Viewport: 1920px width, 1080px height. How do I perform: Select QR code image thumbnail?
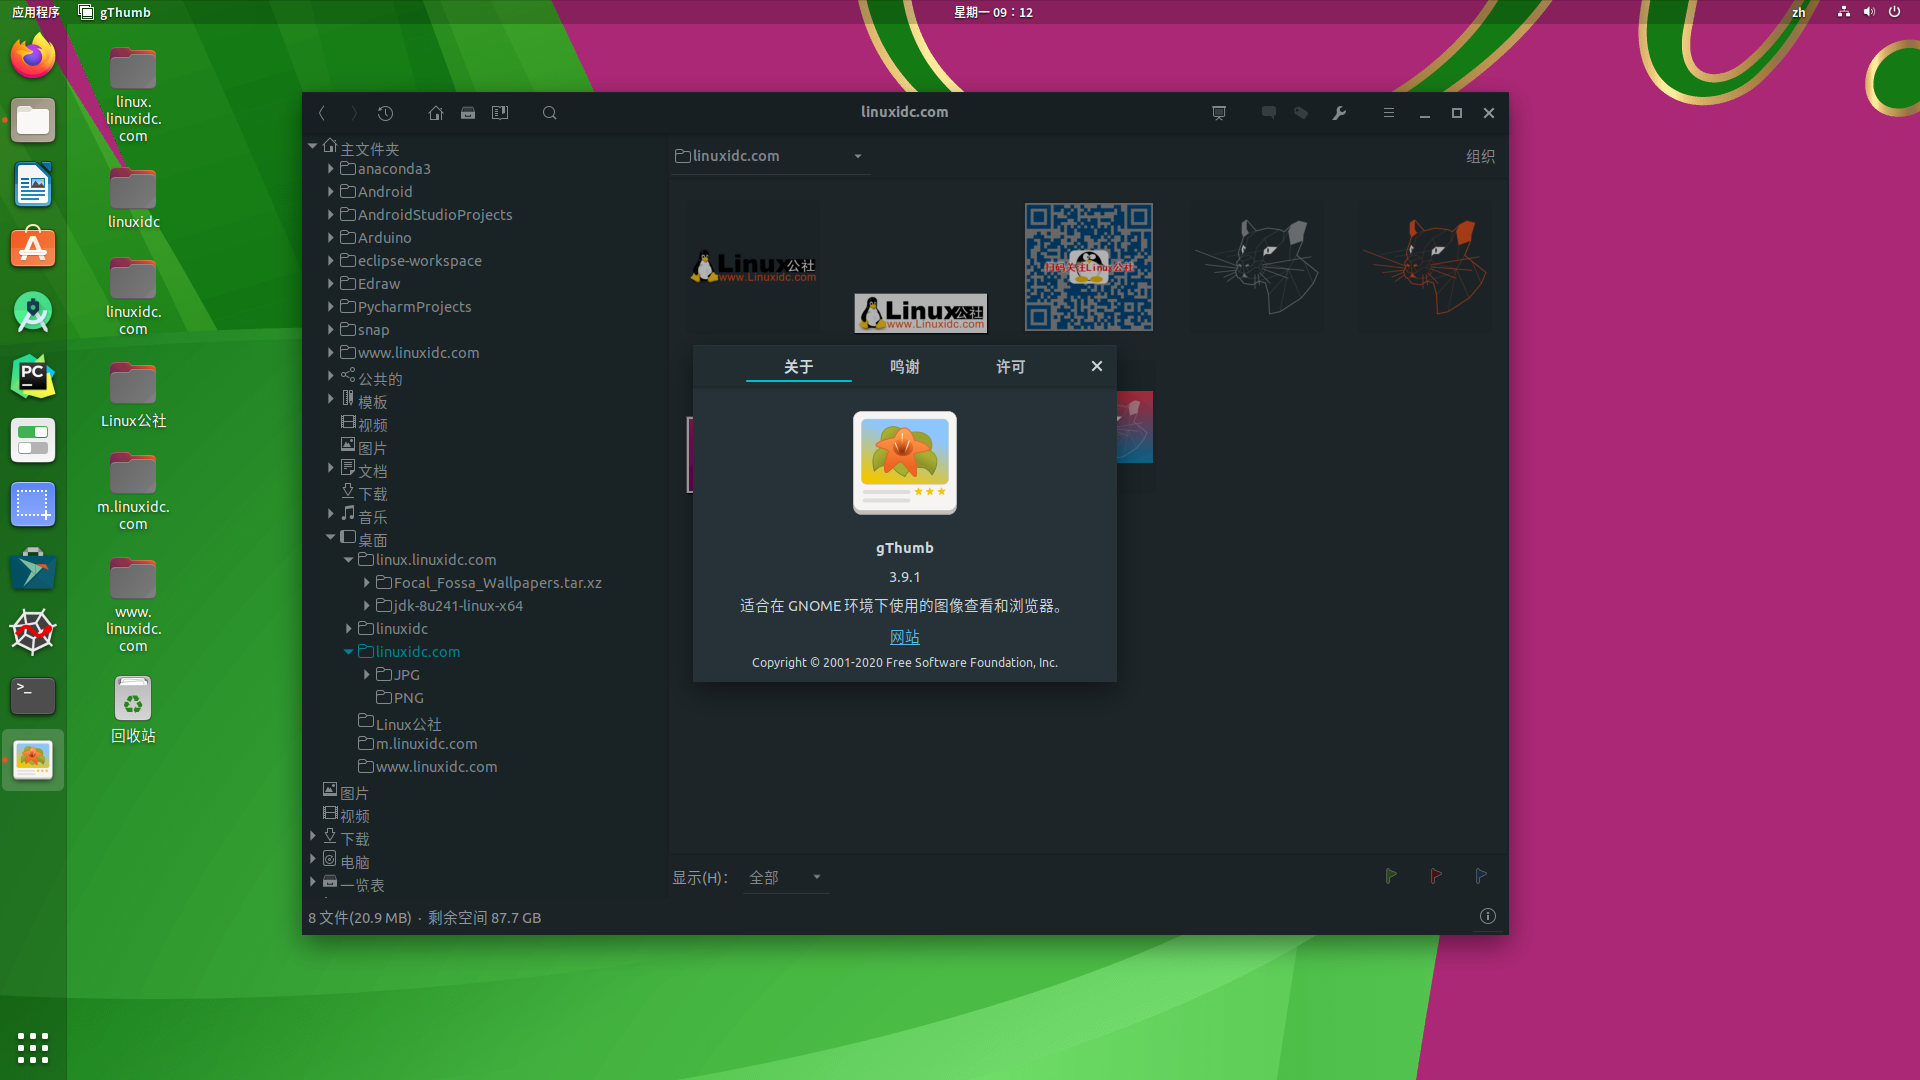click(x=1088, y=267)
